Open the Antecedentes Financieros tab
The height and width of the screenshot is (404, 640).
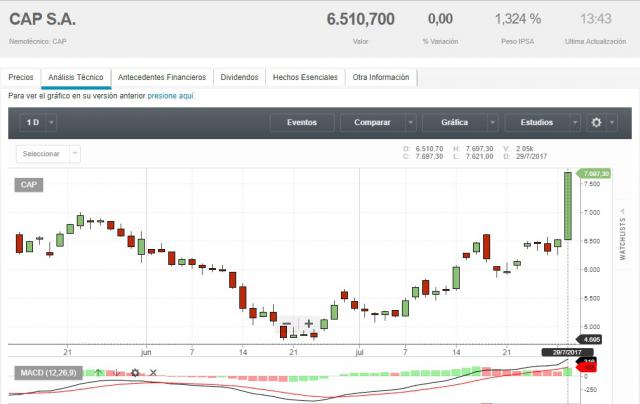(162, 78)
